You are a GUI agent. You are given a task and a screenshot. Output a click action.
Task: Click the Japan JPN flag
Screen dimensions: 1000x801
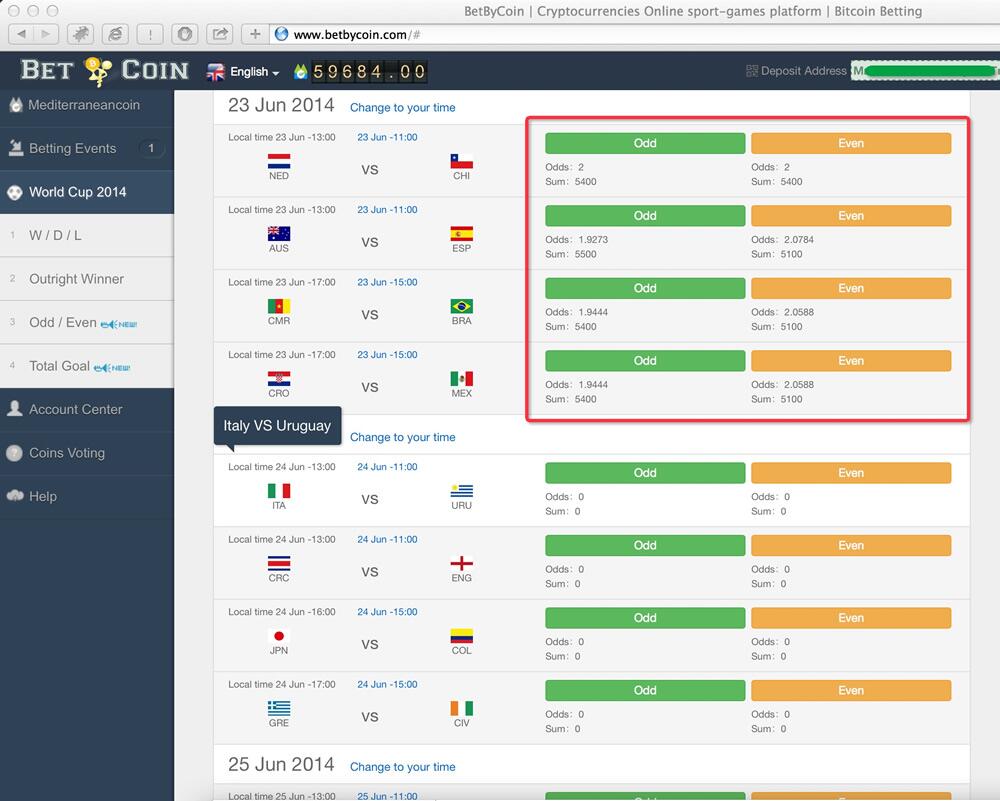[279, 636]
